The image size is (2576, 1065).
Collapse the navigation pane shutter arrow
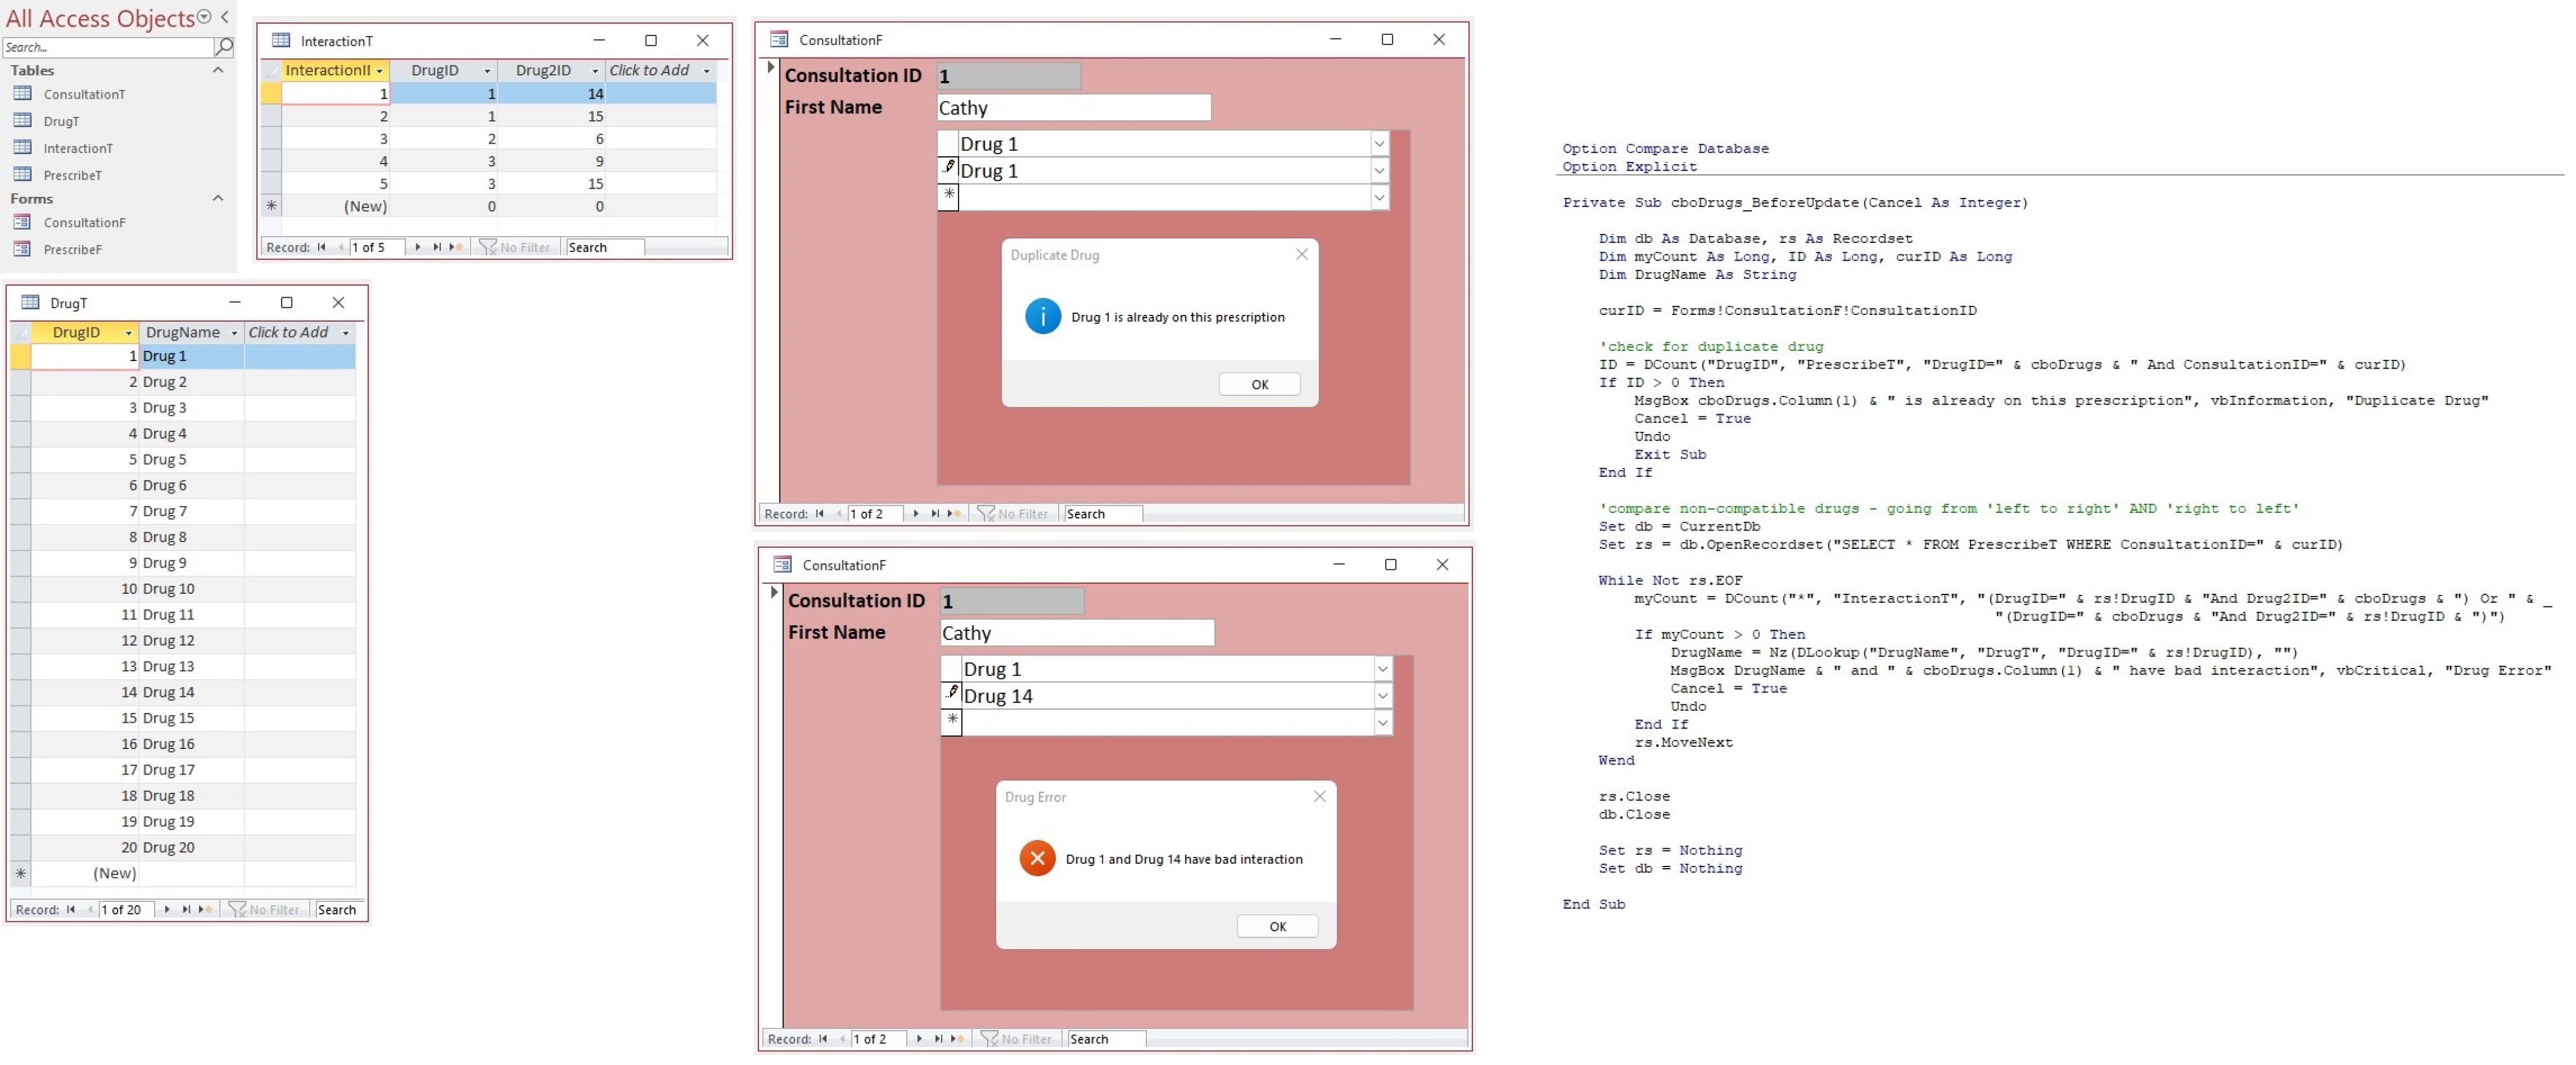coord(224,17)
